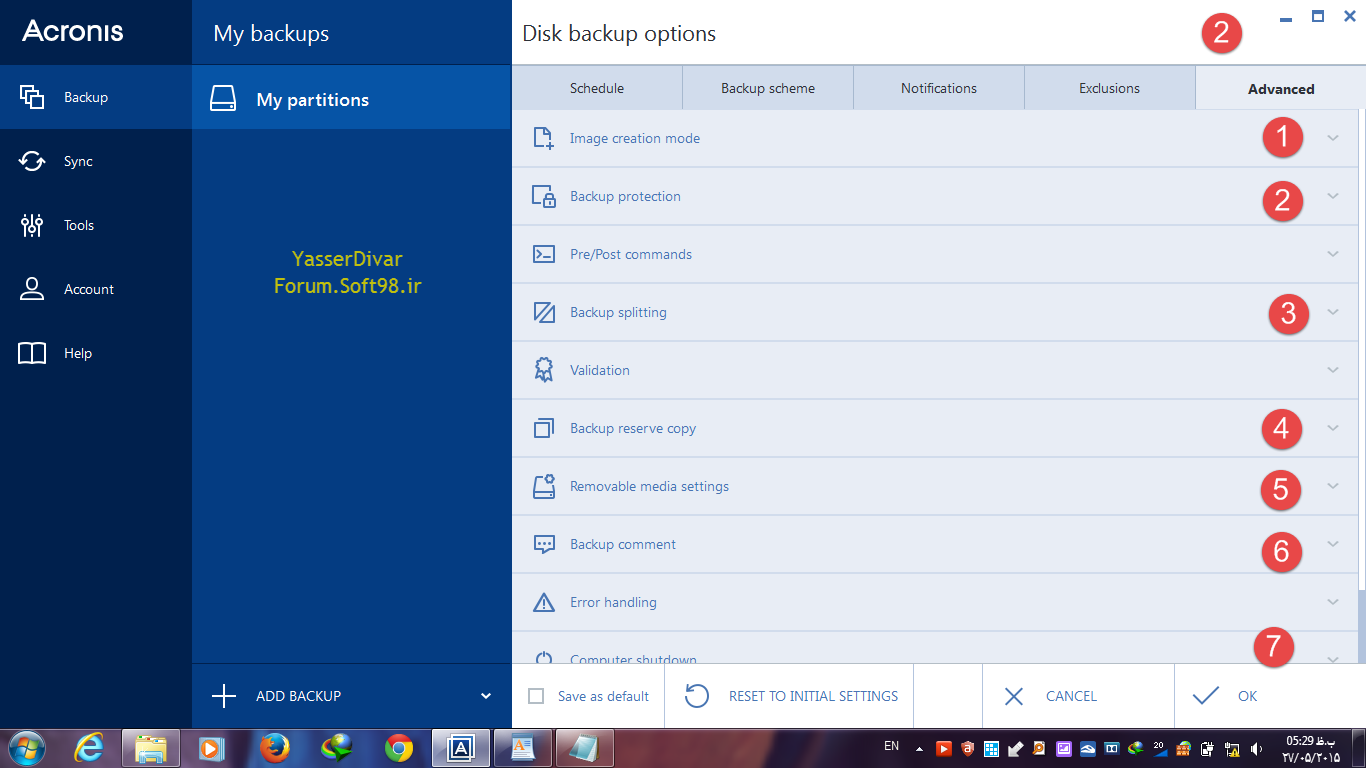Open Firefox from the taskbar
The image size is (1366, 768).
click(274, 748)
